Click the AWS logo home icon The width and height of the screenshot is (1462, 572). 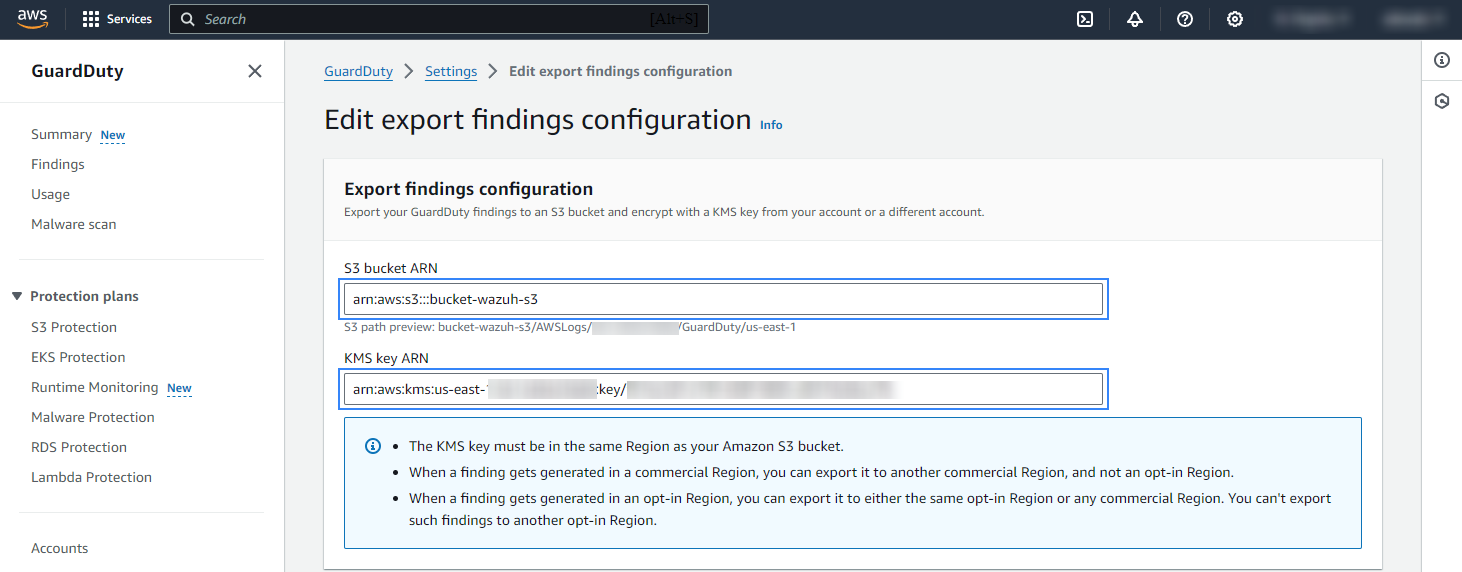pyautogui.click(x=33, y=19)
